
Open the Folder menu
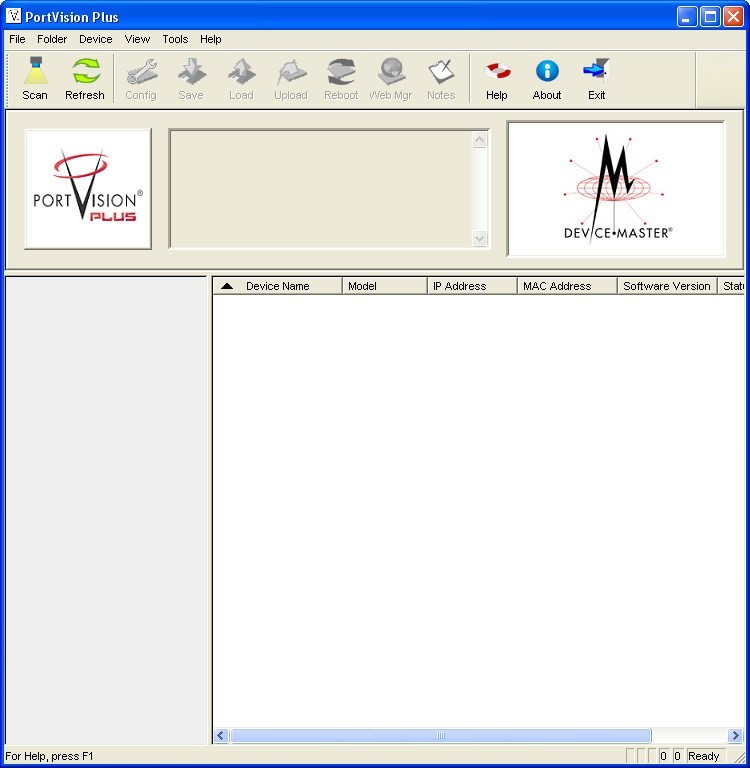point(52,39)
